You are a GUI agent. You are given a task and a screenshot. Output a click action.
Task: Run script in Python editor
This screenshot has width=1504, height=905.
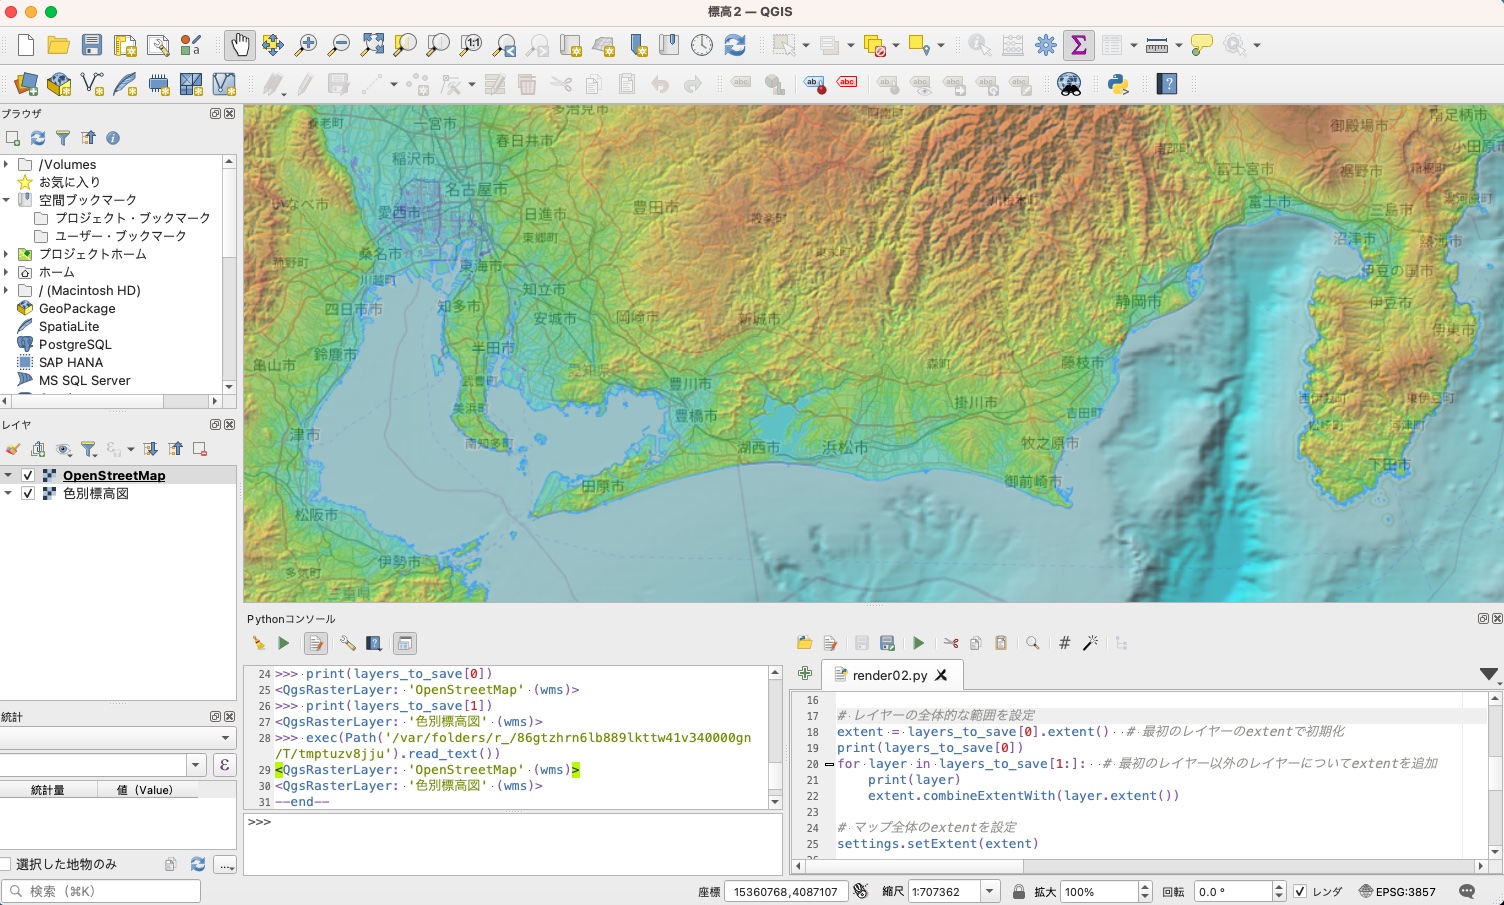tap(918, 643)
